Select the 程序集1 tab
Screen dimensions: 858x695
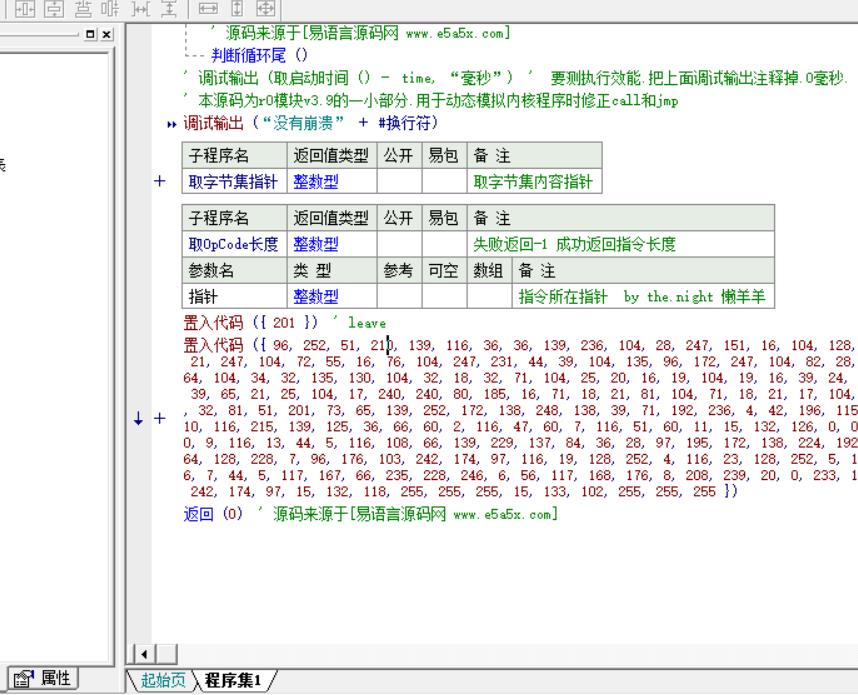pyautogui.click(x=232, y=681)
